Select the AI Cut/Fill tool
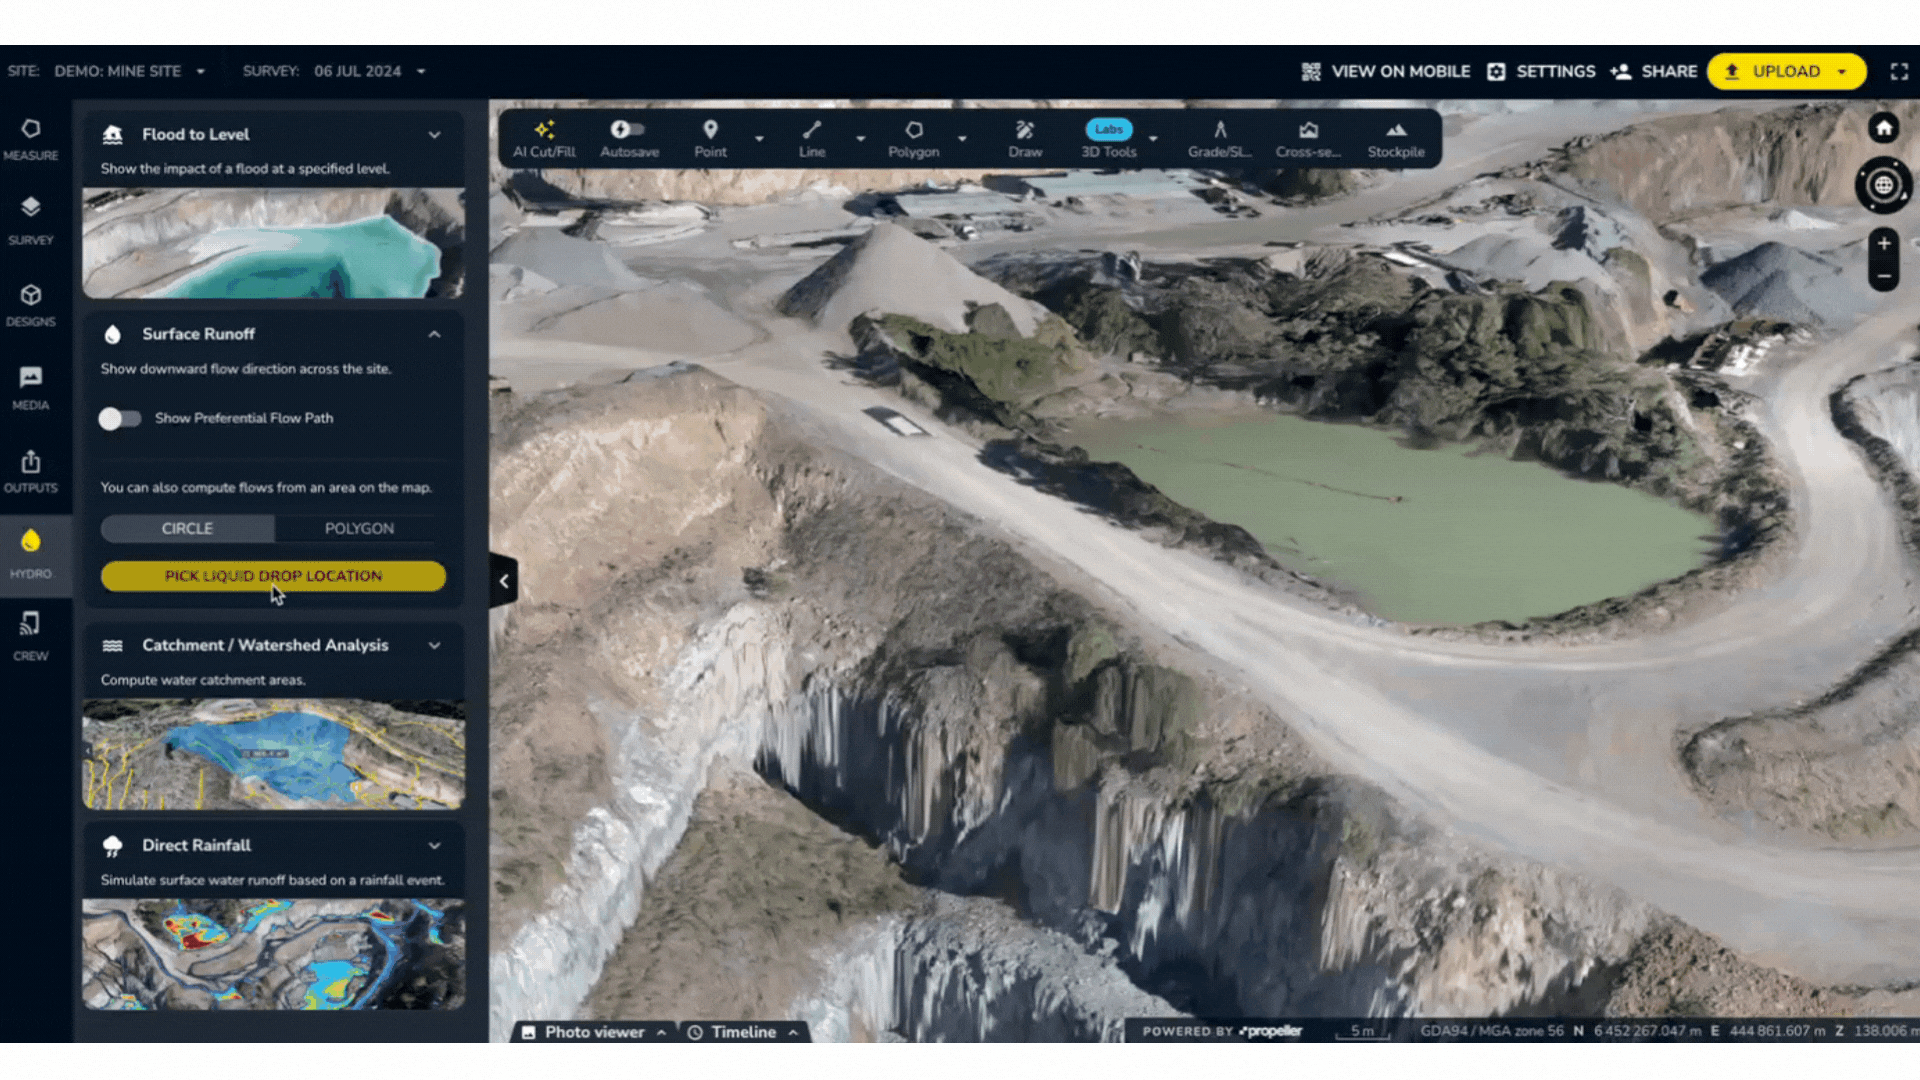This screenshot has height=1080, width=1920. [544, 139]
